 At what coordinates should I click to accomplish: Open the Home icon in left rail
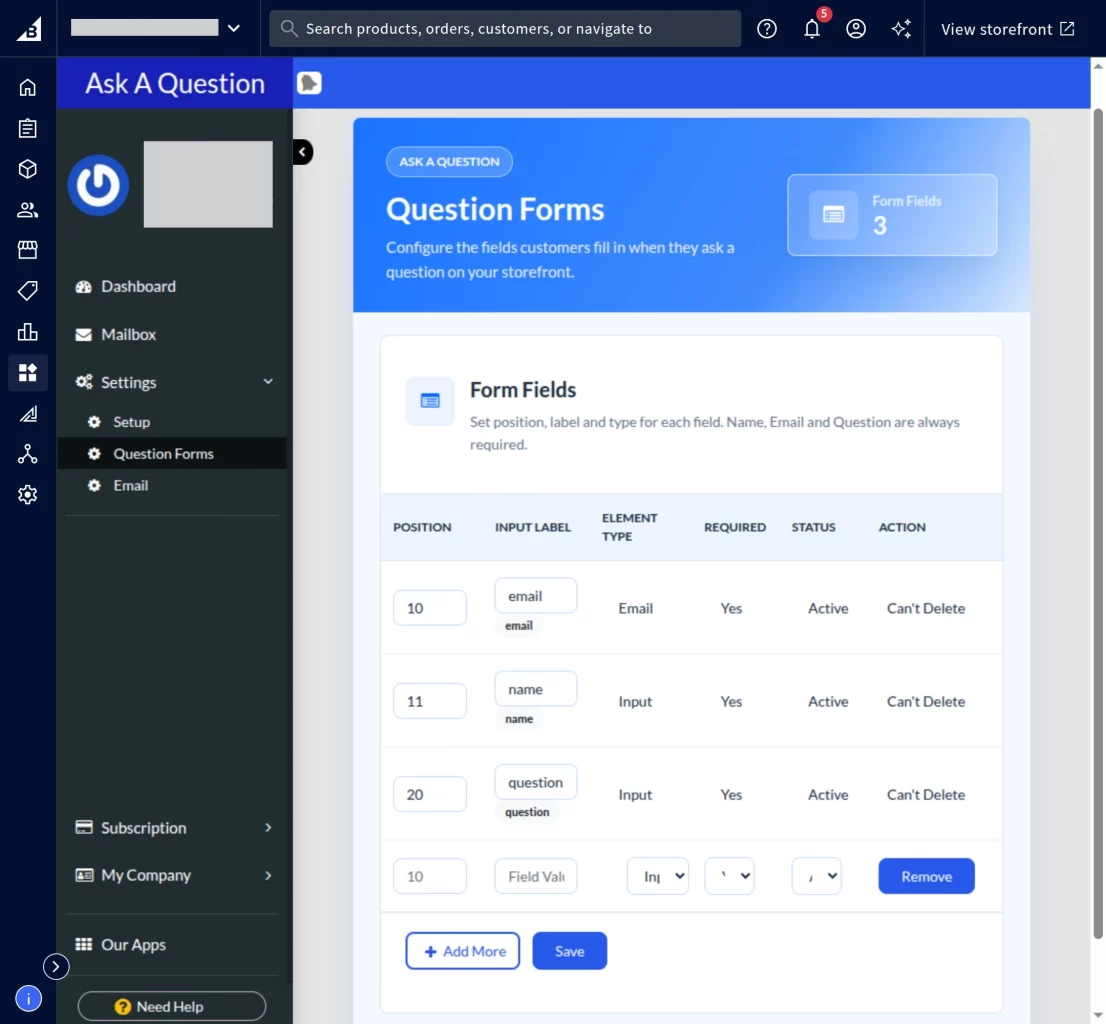pyautogui.click(x=28, y=87)
